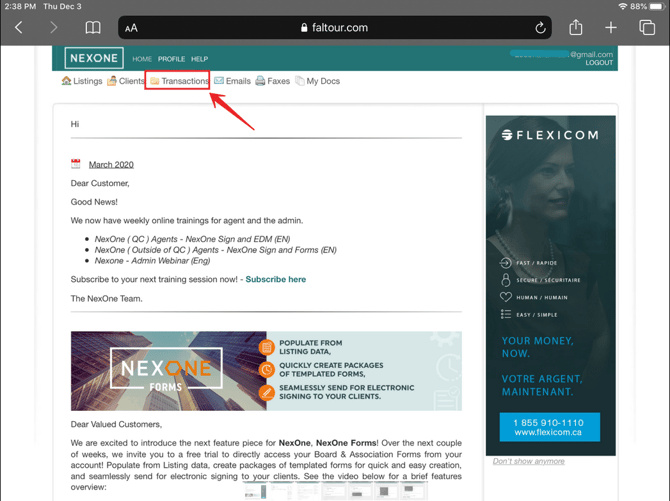The width and height of the screenshot is (670, 501).
Task: Tap the battery status icon
Action: click(x=657, y=6)
